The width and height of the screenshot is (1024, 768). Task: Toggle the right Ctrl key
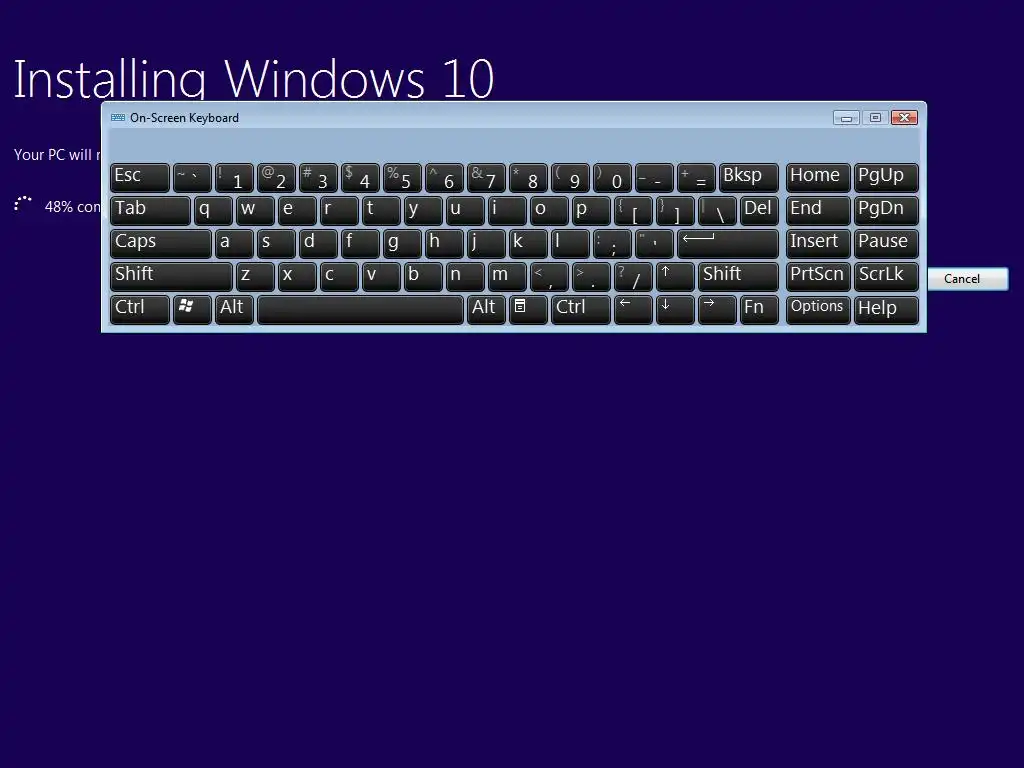coord(581,309)
